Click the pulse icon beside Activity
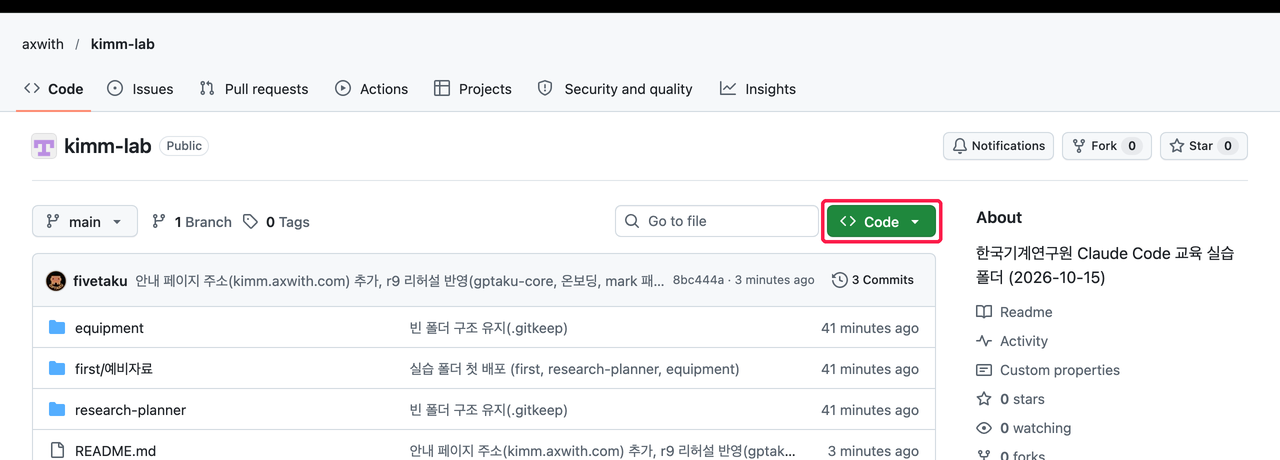This screenshot has height=460, width=1280. click(984, 341)
